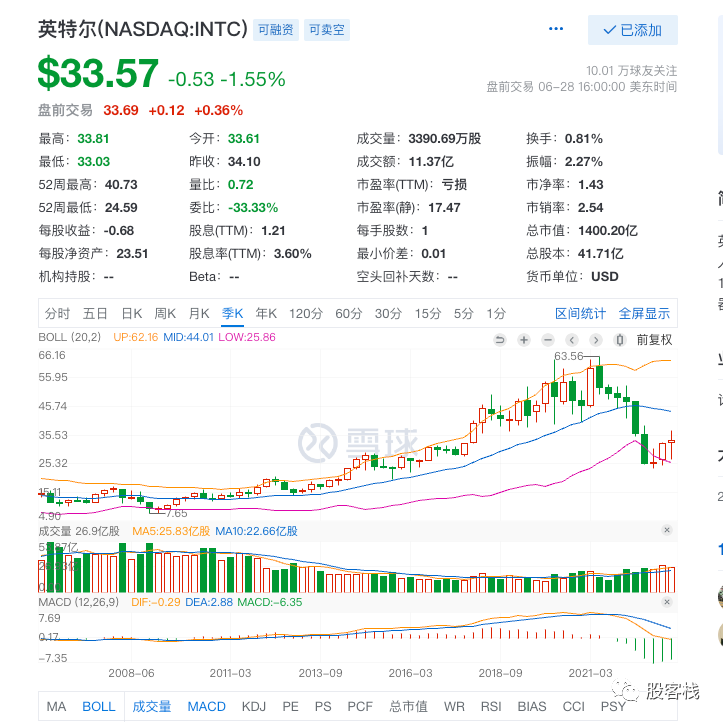
Task: Click the 总市值 value 1400.20亿
Action: (608, 231)
